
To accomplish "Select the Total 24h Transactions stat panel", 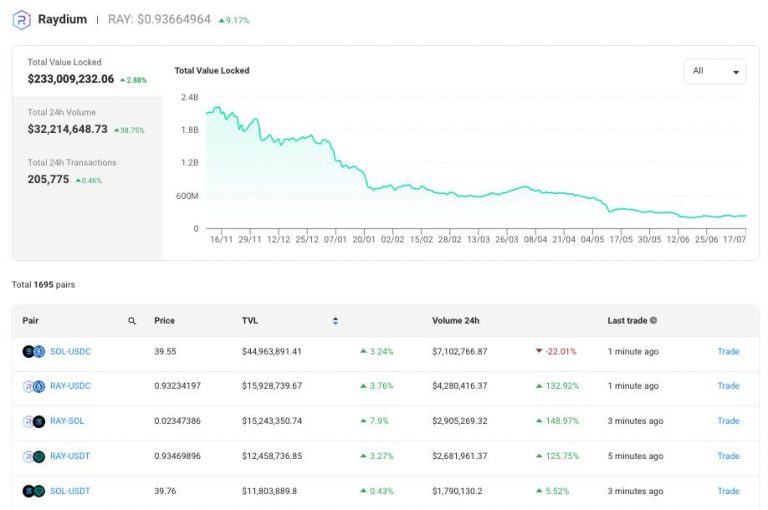I will click(x=88, y=172).
